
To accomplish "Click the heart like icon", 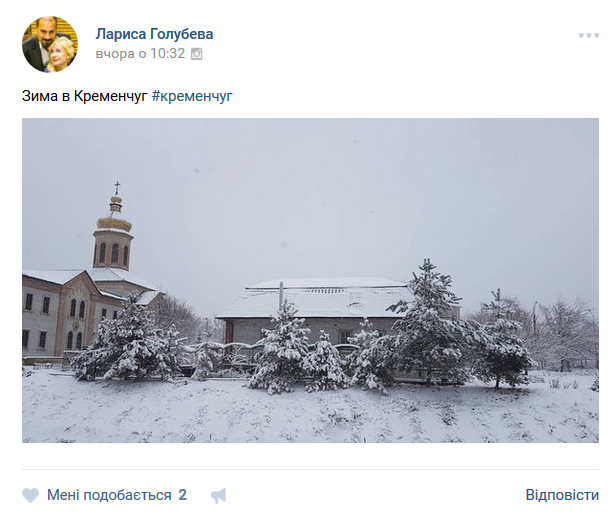I will (x=31, y=495).
